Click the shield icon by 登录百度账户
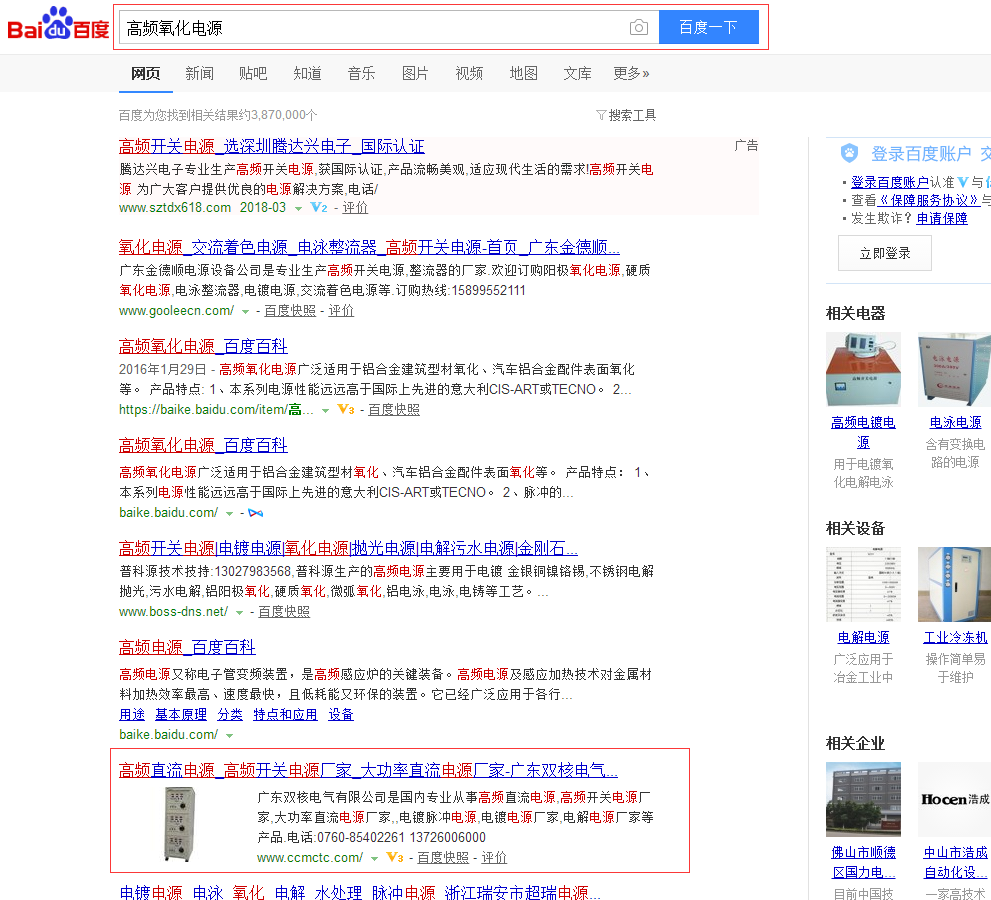The width and height of the screenshot is (991, 900). (x=849, y=153)
